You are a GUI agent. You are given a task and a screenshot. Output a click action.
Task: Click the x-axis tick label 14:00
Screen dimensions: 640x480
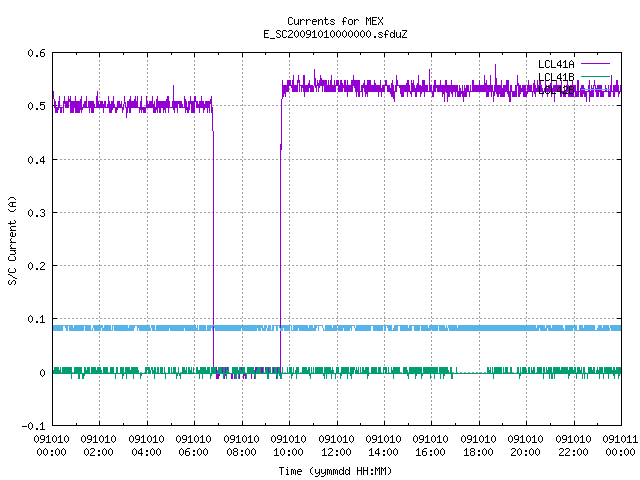tap(383, 452)
